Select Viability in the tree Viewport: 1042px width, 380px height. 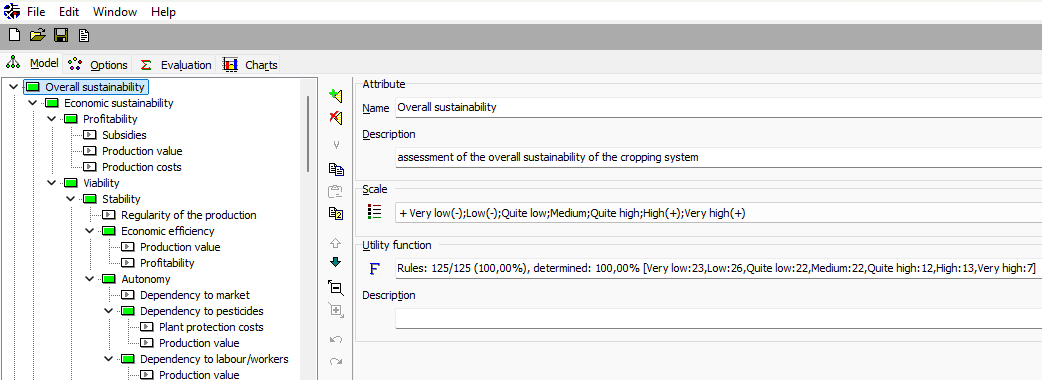[x=101, y=183]
